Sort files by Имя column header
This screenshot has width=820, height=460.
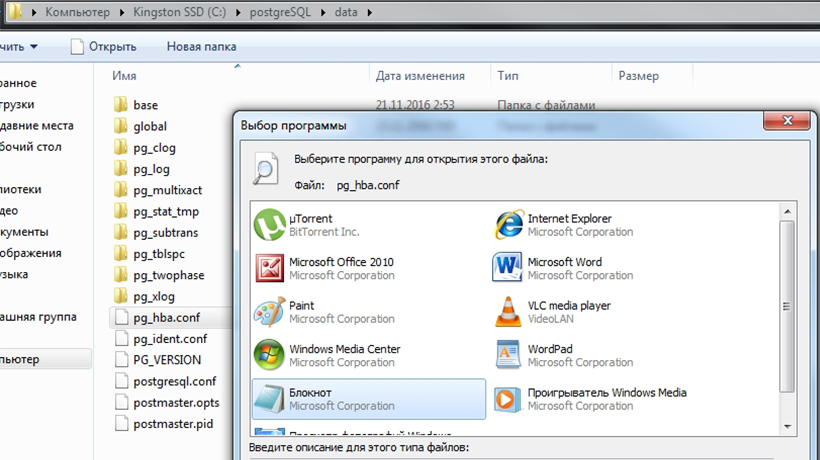coord(125,76)
